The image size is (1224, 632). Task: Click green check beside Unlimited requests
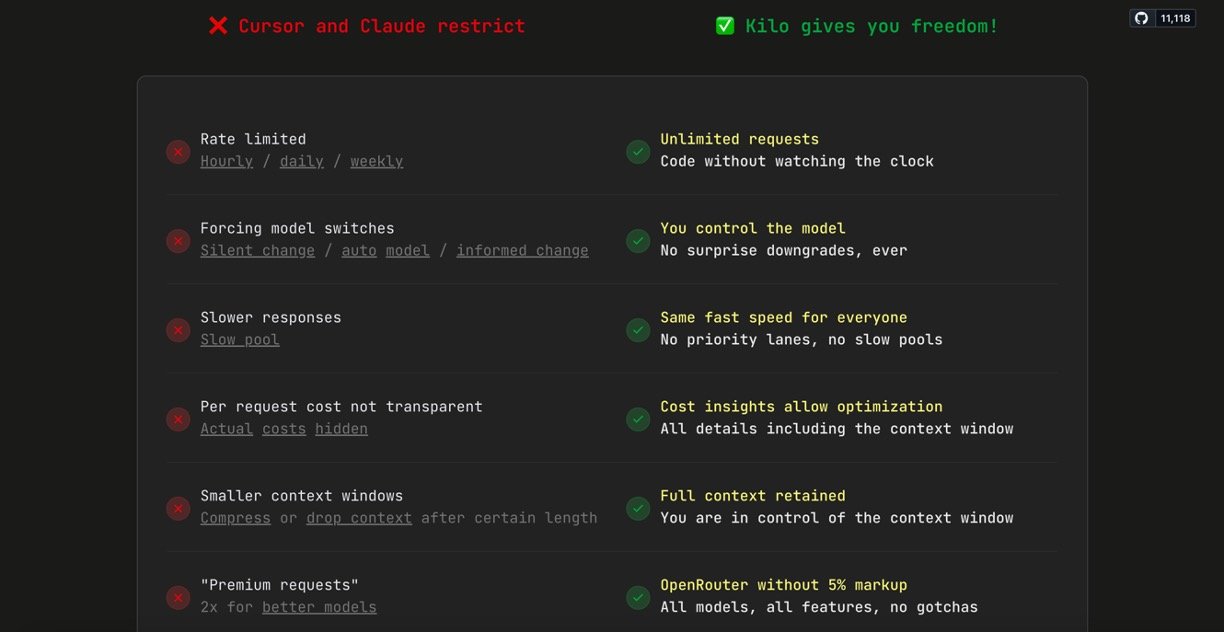tap(638, 152)
